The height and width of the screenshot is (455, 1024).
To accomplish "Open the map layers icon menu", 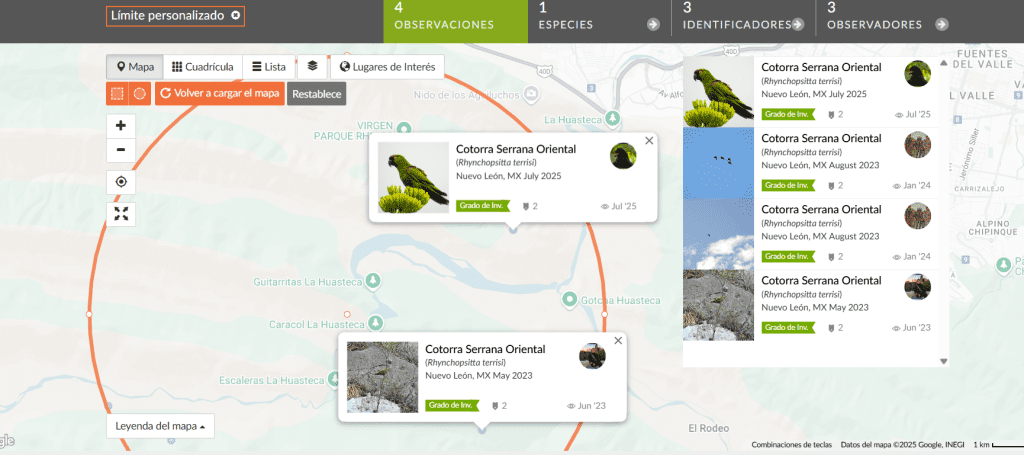I will pyautogui.click(x=312, y=67).
